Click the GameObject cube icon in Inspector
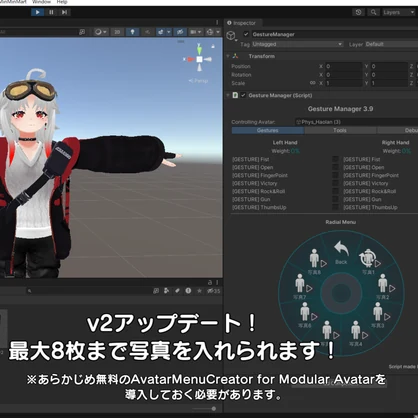Viewport: 418px width, 418px height. click(x=231, y=35)
